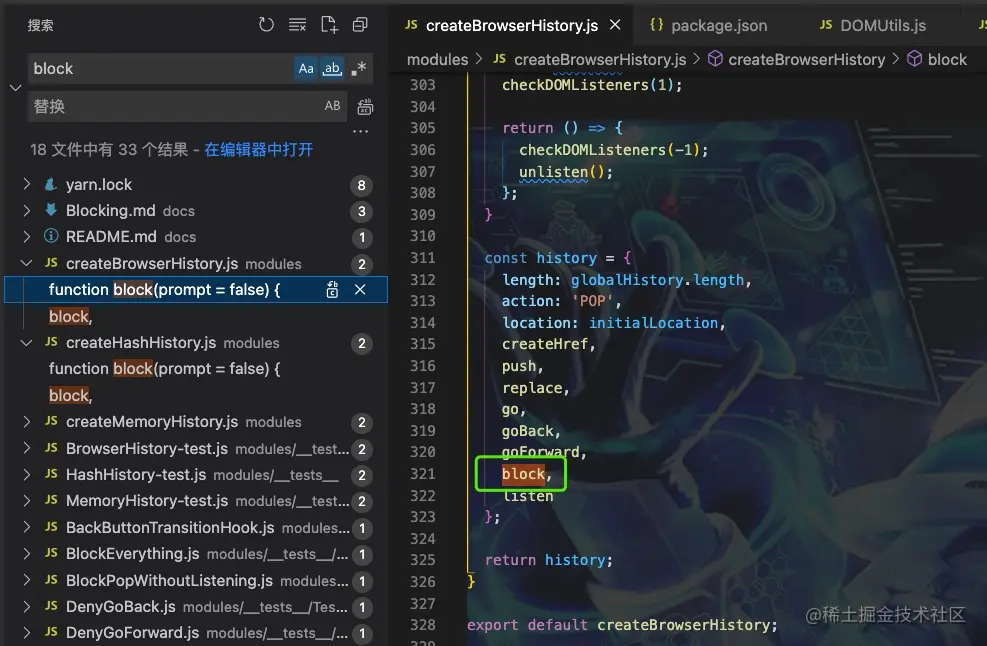
Task: Click Blocking.md markdown file icon
Action: tap(51, 210)
